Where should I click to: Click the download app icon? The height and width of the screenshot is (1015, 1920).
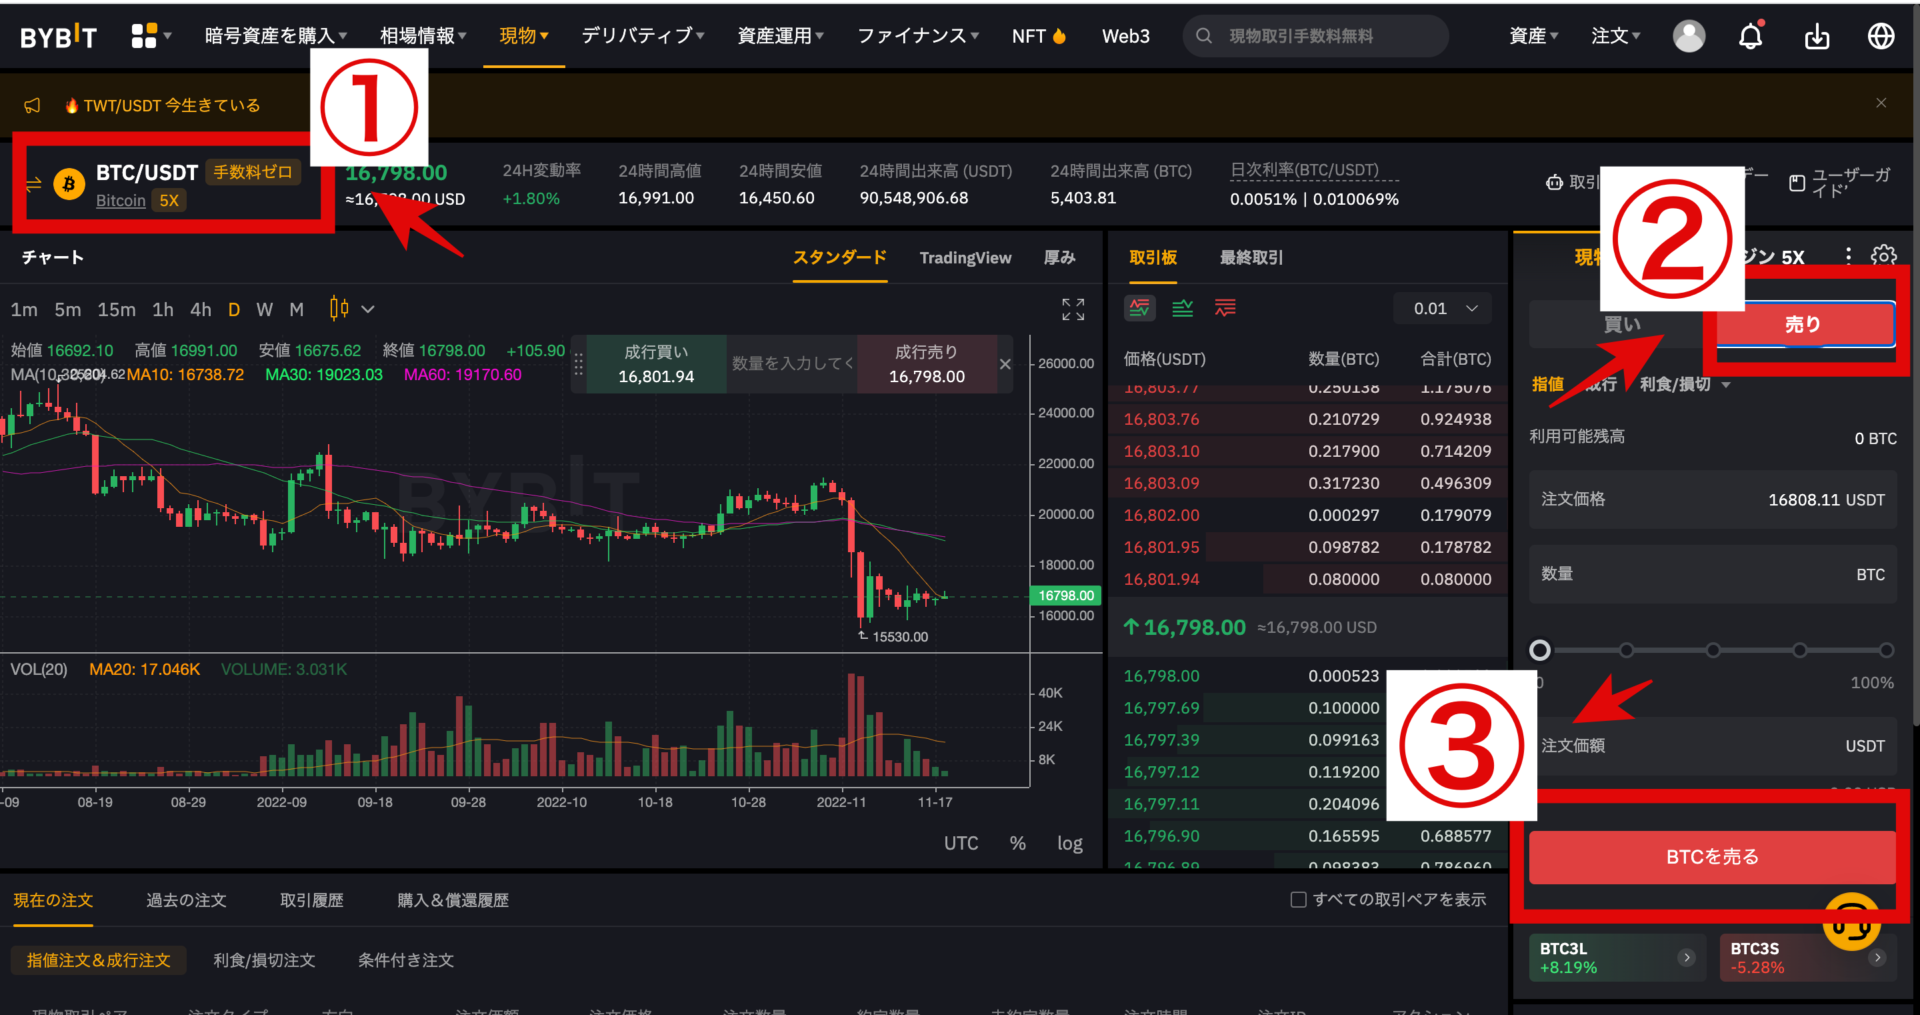1817,37
